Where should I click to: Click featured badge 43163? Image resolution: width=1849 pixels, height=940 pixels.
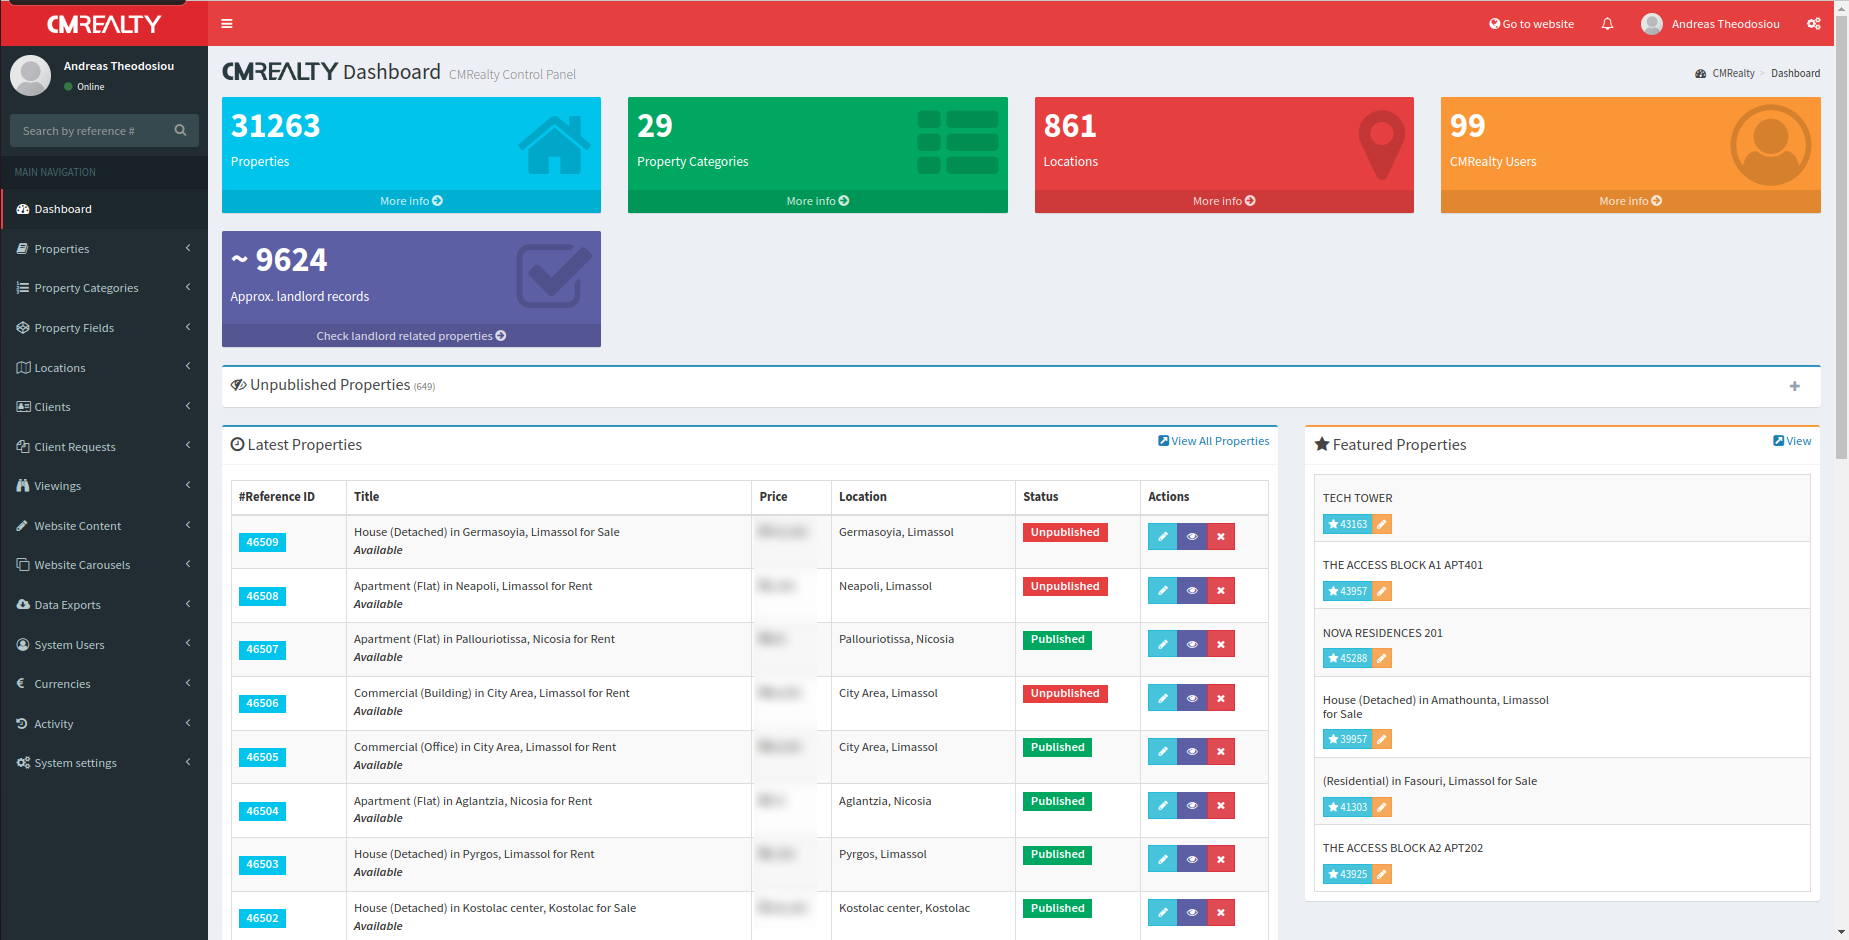click(x=1348, y=524)
